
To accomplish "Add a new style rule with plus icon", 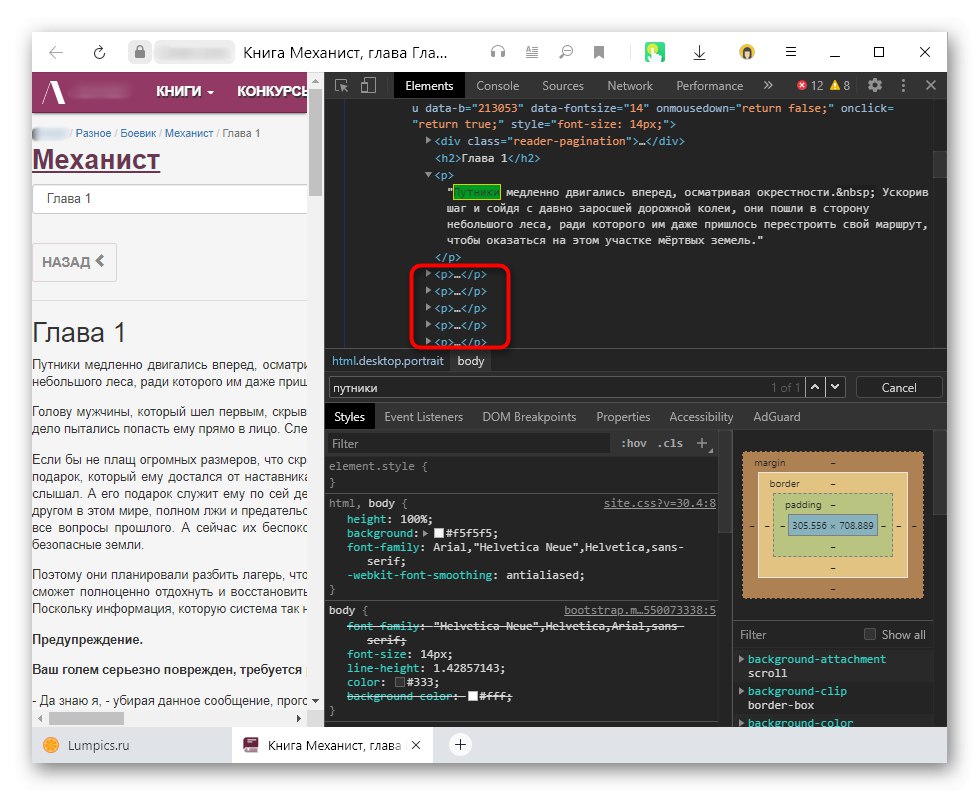I will tap(702, 443).
